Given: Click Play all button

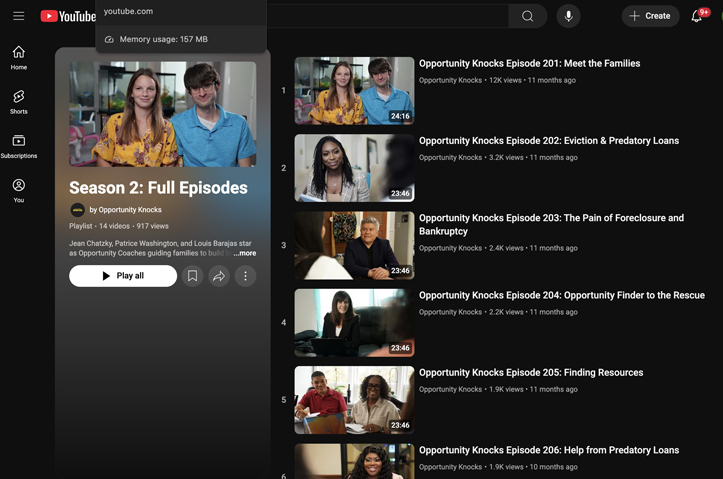Looking at the screenshot, I should (x=123, y=276).
